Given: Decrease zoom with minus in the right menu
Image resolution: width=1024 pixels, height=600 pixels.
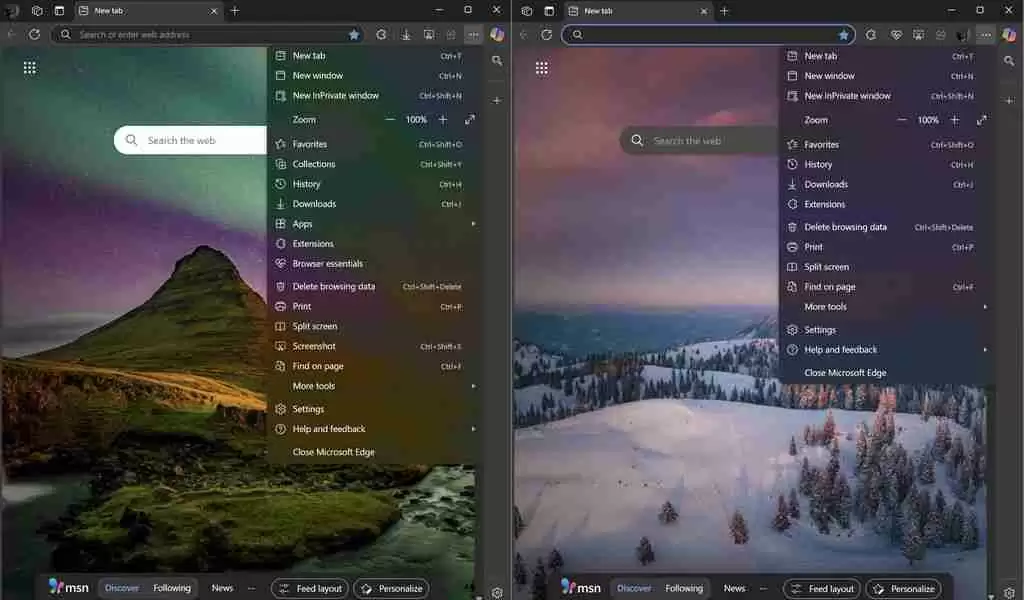Looking at the screenshot, I should click(902, 120).
